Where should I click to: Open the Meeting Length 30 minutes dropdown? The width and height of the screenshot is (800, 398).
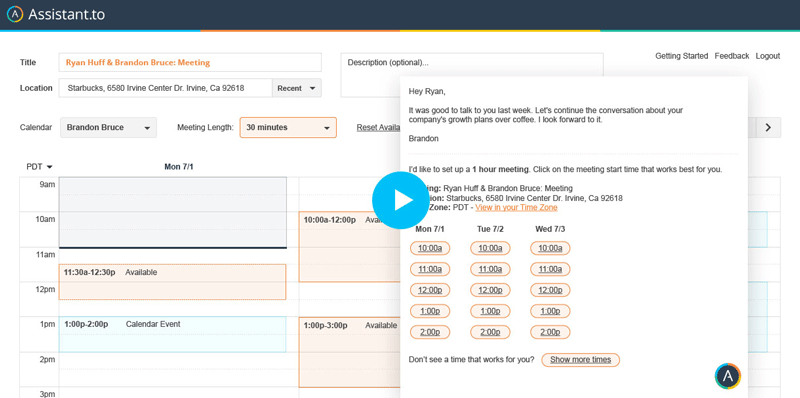pyautogui.click(x=288, y=128)
